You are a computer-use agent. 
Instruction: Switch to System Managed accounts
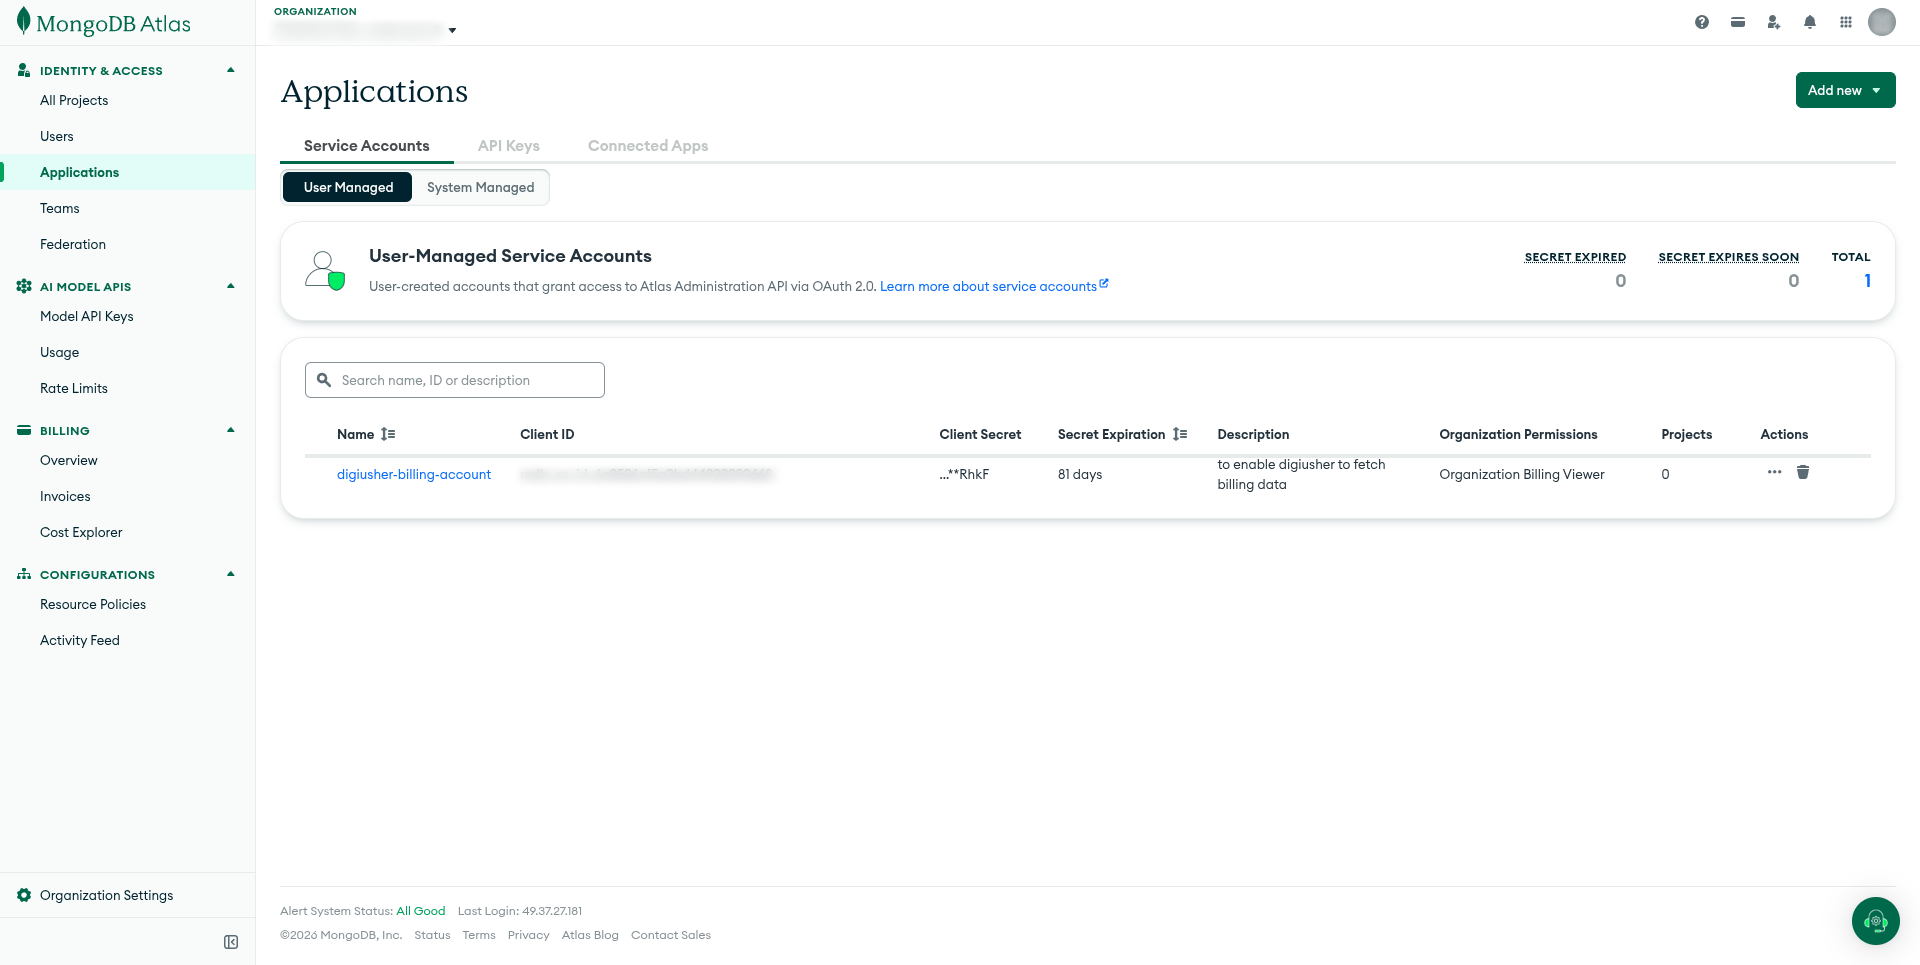pyautogui.click(x=481, y=187)
